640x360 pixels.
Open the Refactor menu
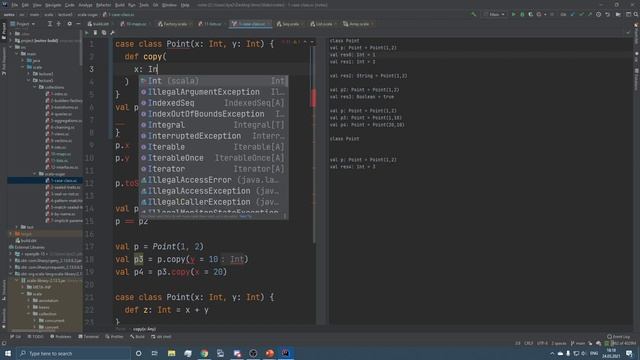click(103, 5)
